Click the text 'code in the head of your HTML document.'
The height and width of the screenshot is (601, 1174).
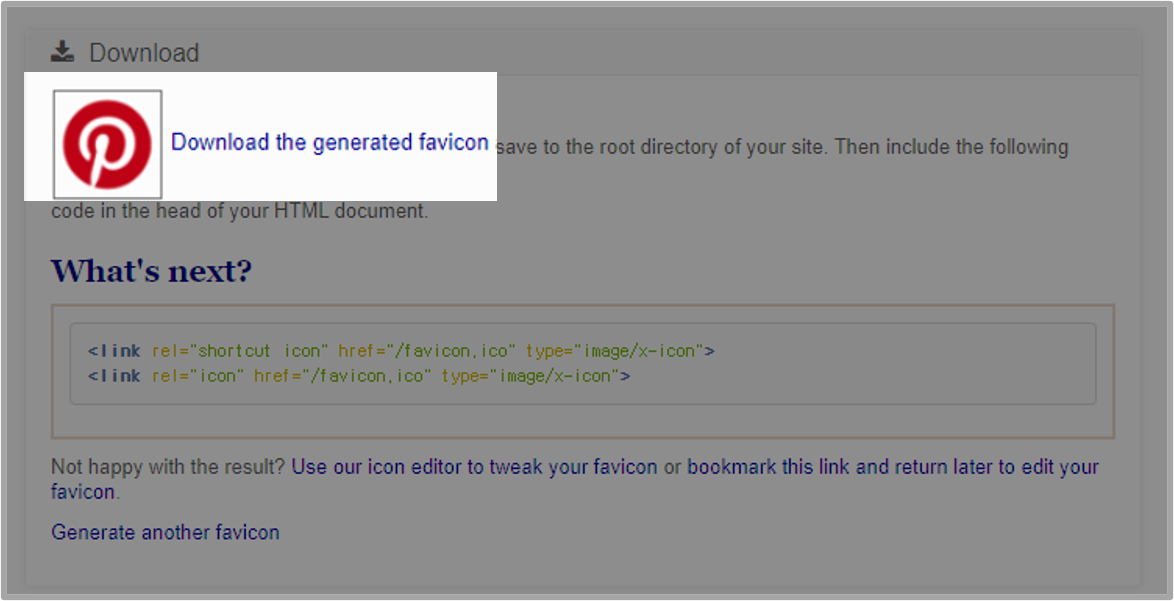pyautogui.click(x=240, y=211)
